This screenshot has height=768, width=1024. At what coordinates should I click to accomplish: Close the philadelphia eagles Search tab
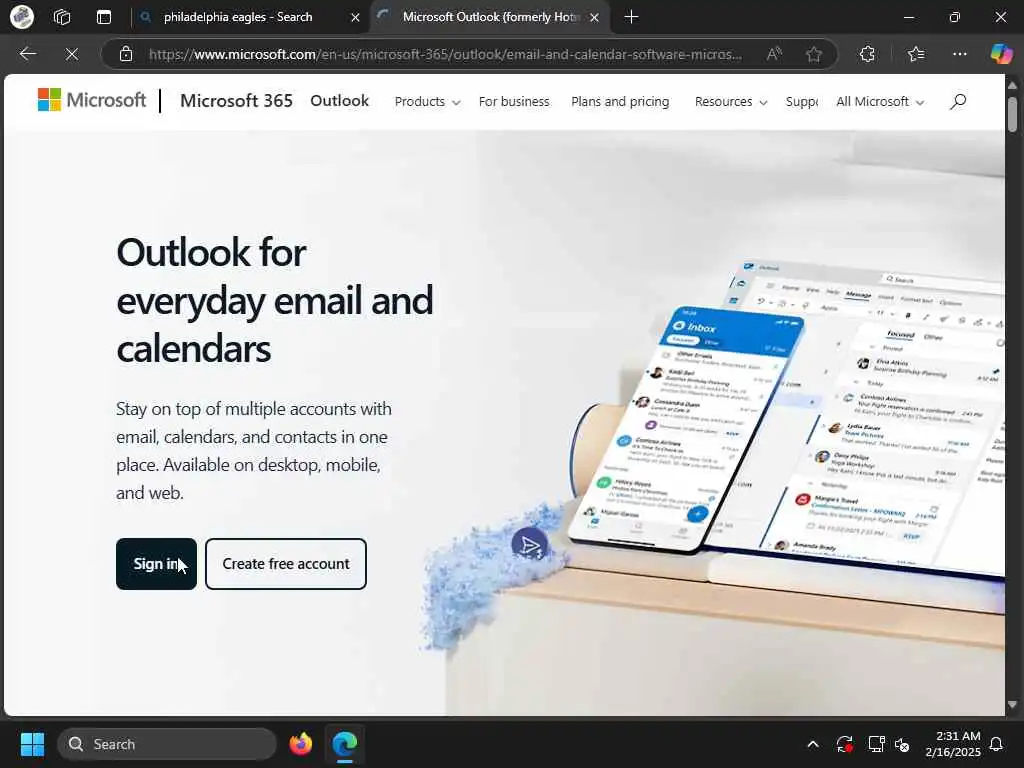(x=355, y=18)
